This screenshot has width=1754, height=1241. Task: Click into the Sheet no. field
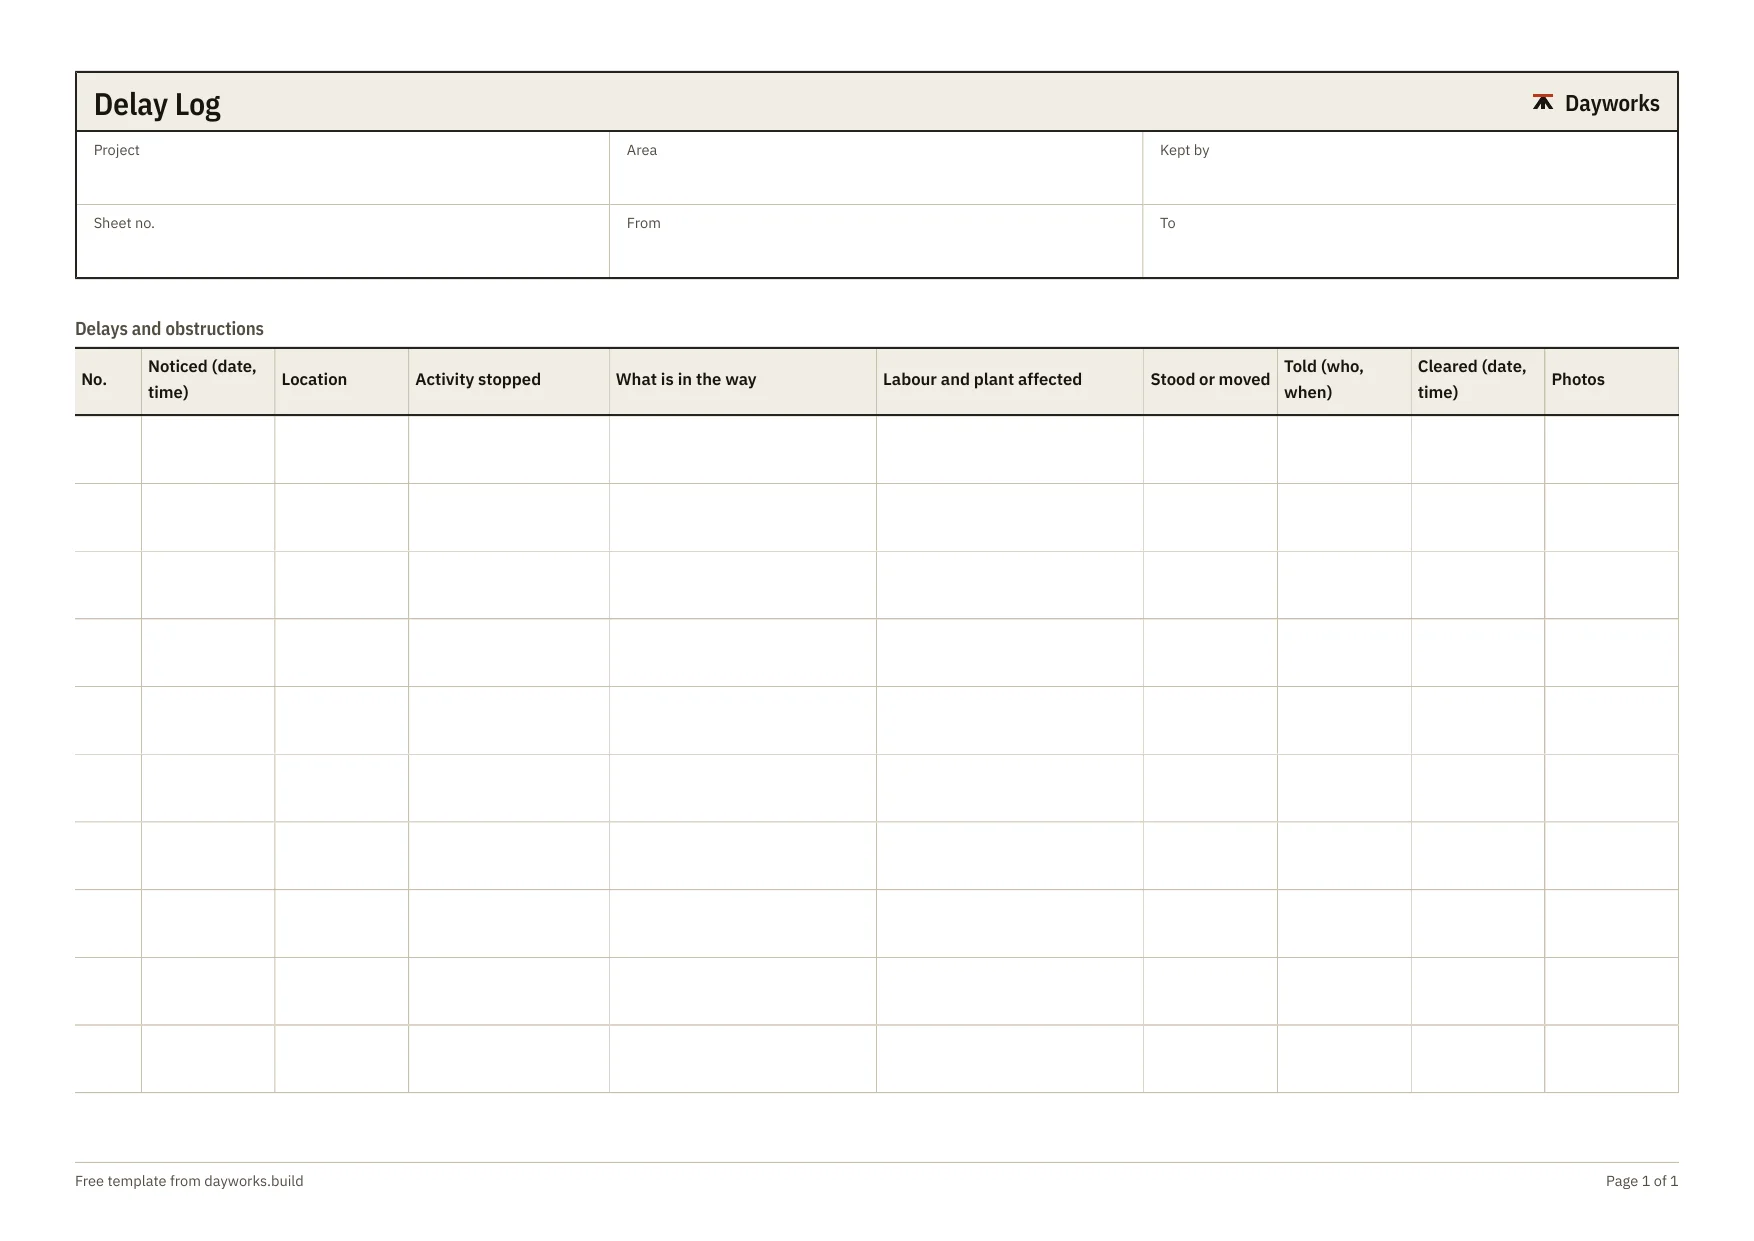(x=343, y=241)
